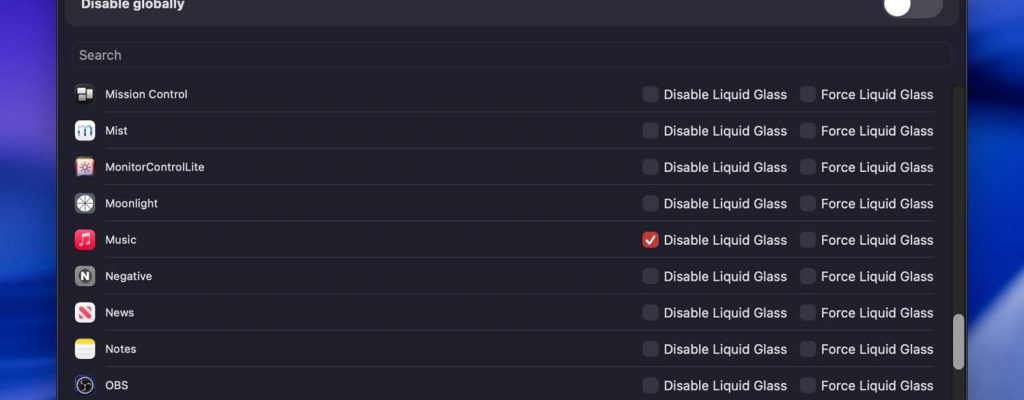Check Disable Liquid Glass for OBS
1024x400 pixels.
pyautogui.click(x=650, y=385)
